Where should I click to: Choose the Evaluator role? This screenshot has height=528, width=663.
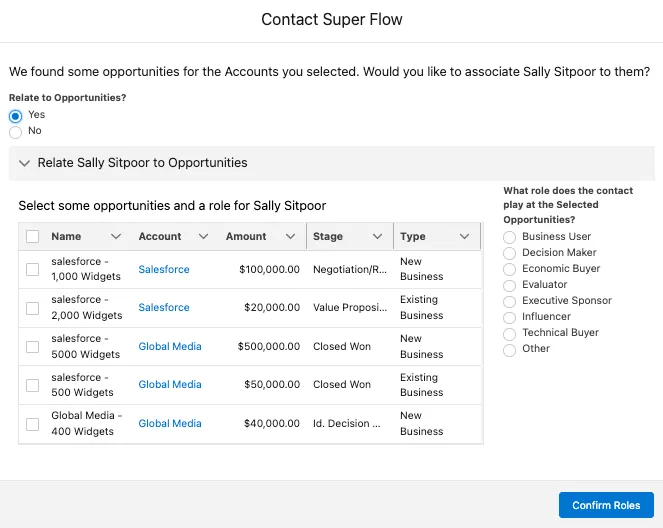[x=510, y=285]
